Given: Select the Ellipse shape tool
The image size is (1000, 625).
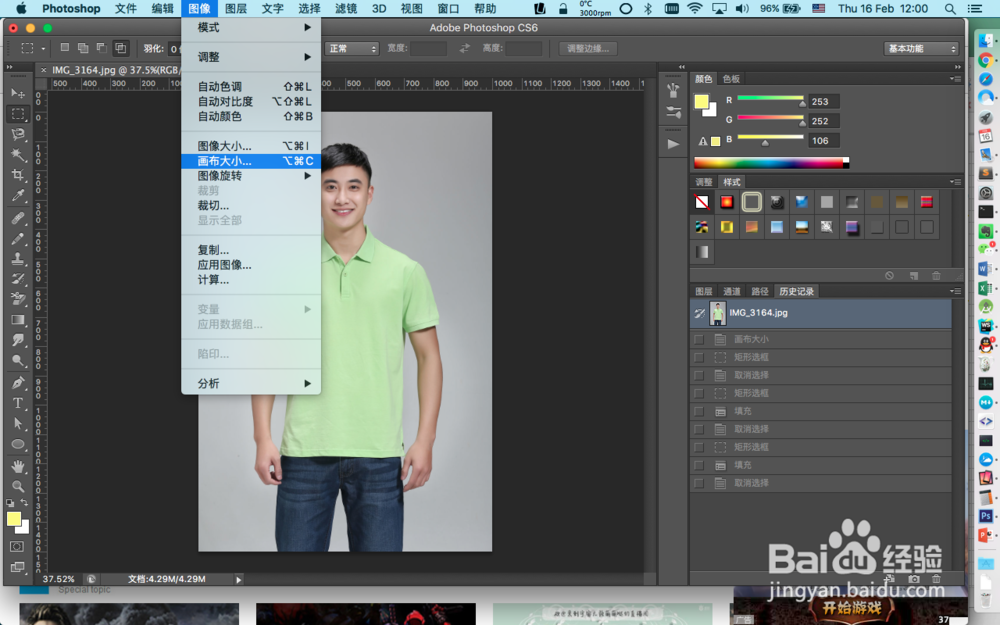Looking at the screenshot, I should coord(18,444).
